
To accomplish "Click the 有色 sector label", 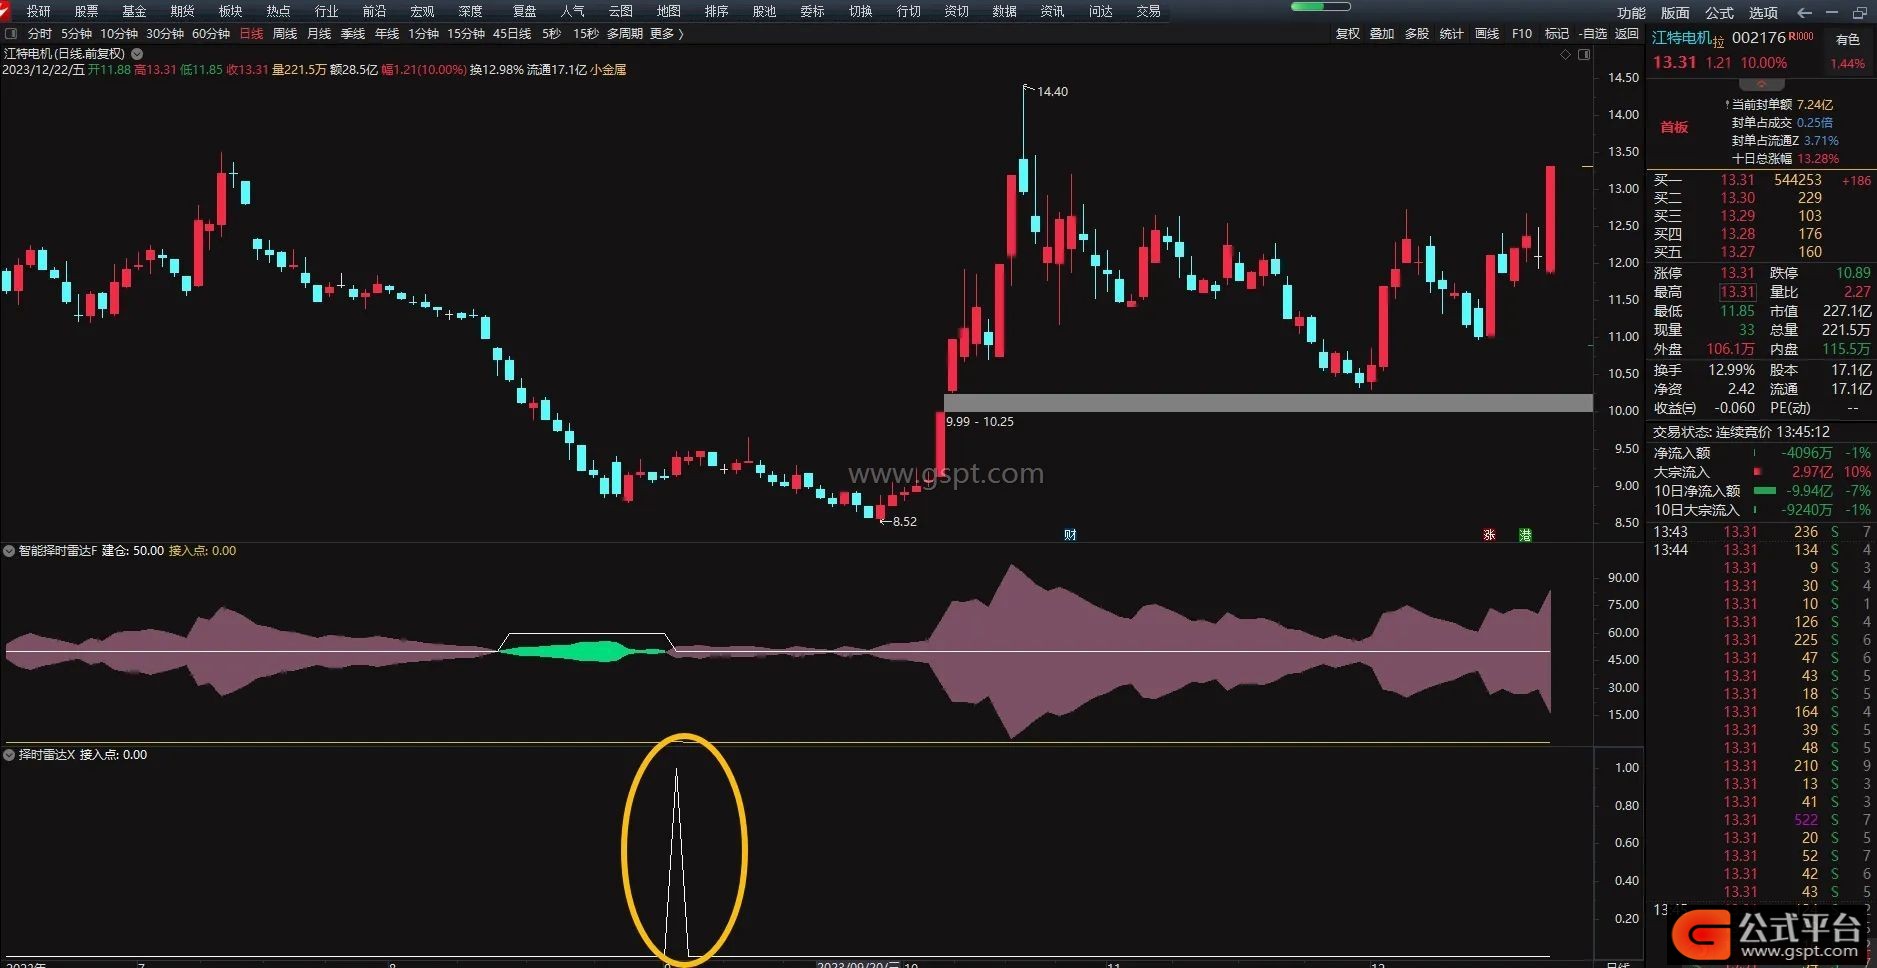I will pyautogui.click(x=1848, y=40).
